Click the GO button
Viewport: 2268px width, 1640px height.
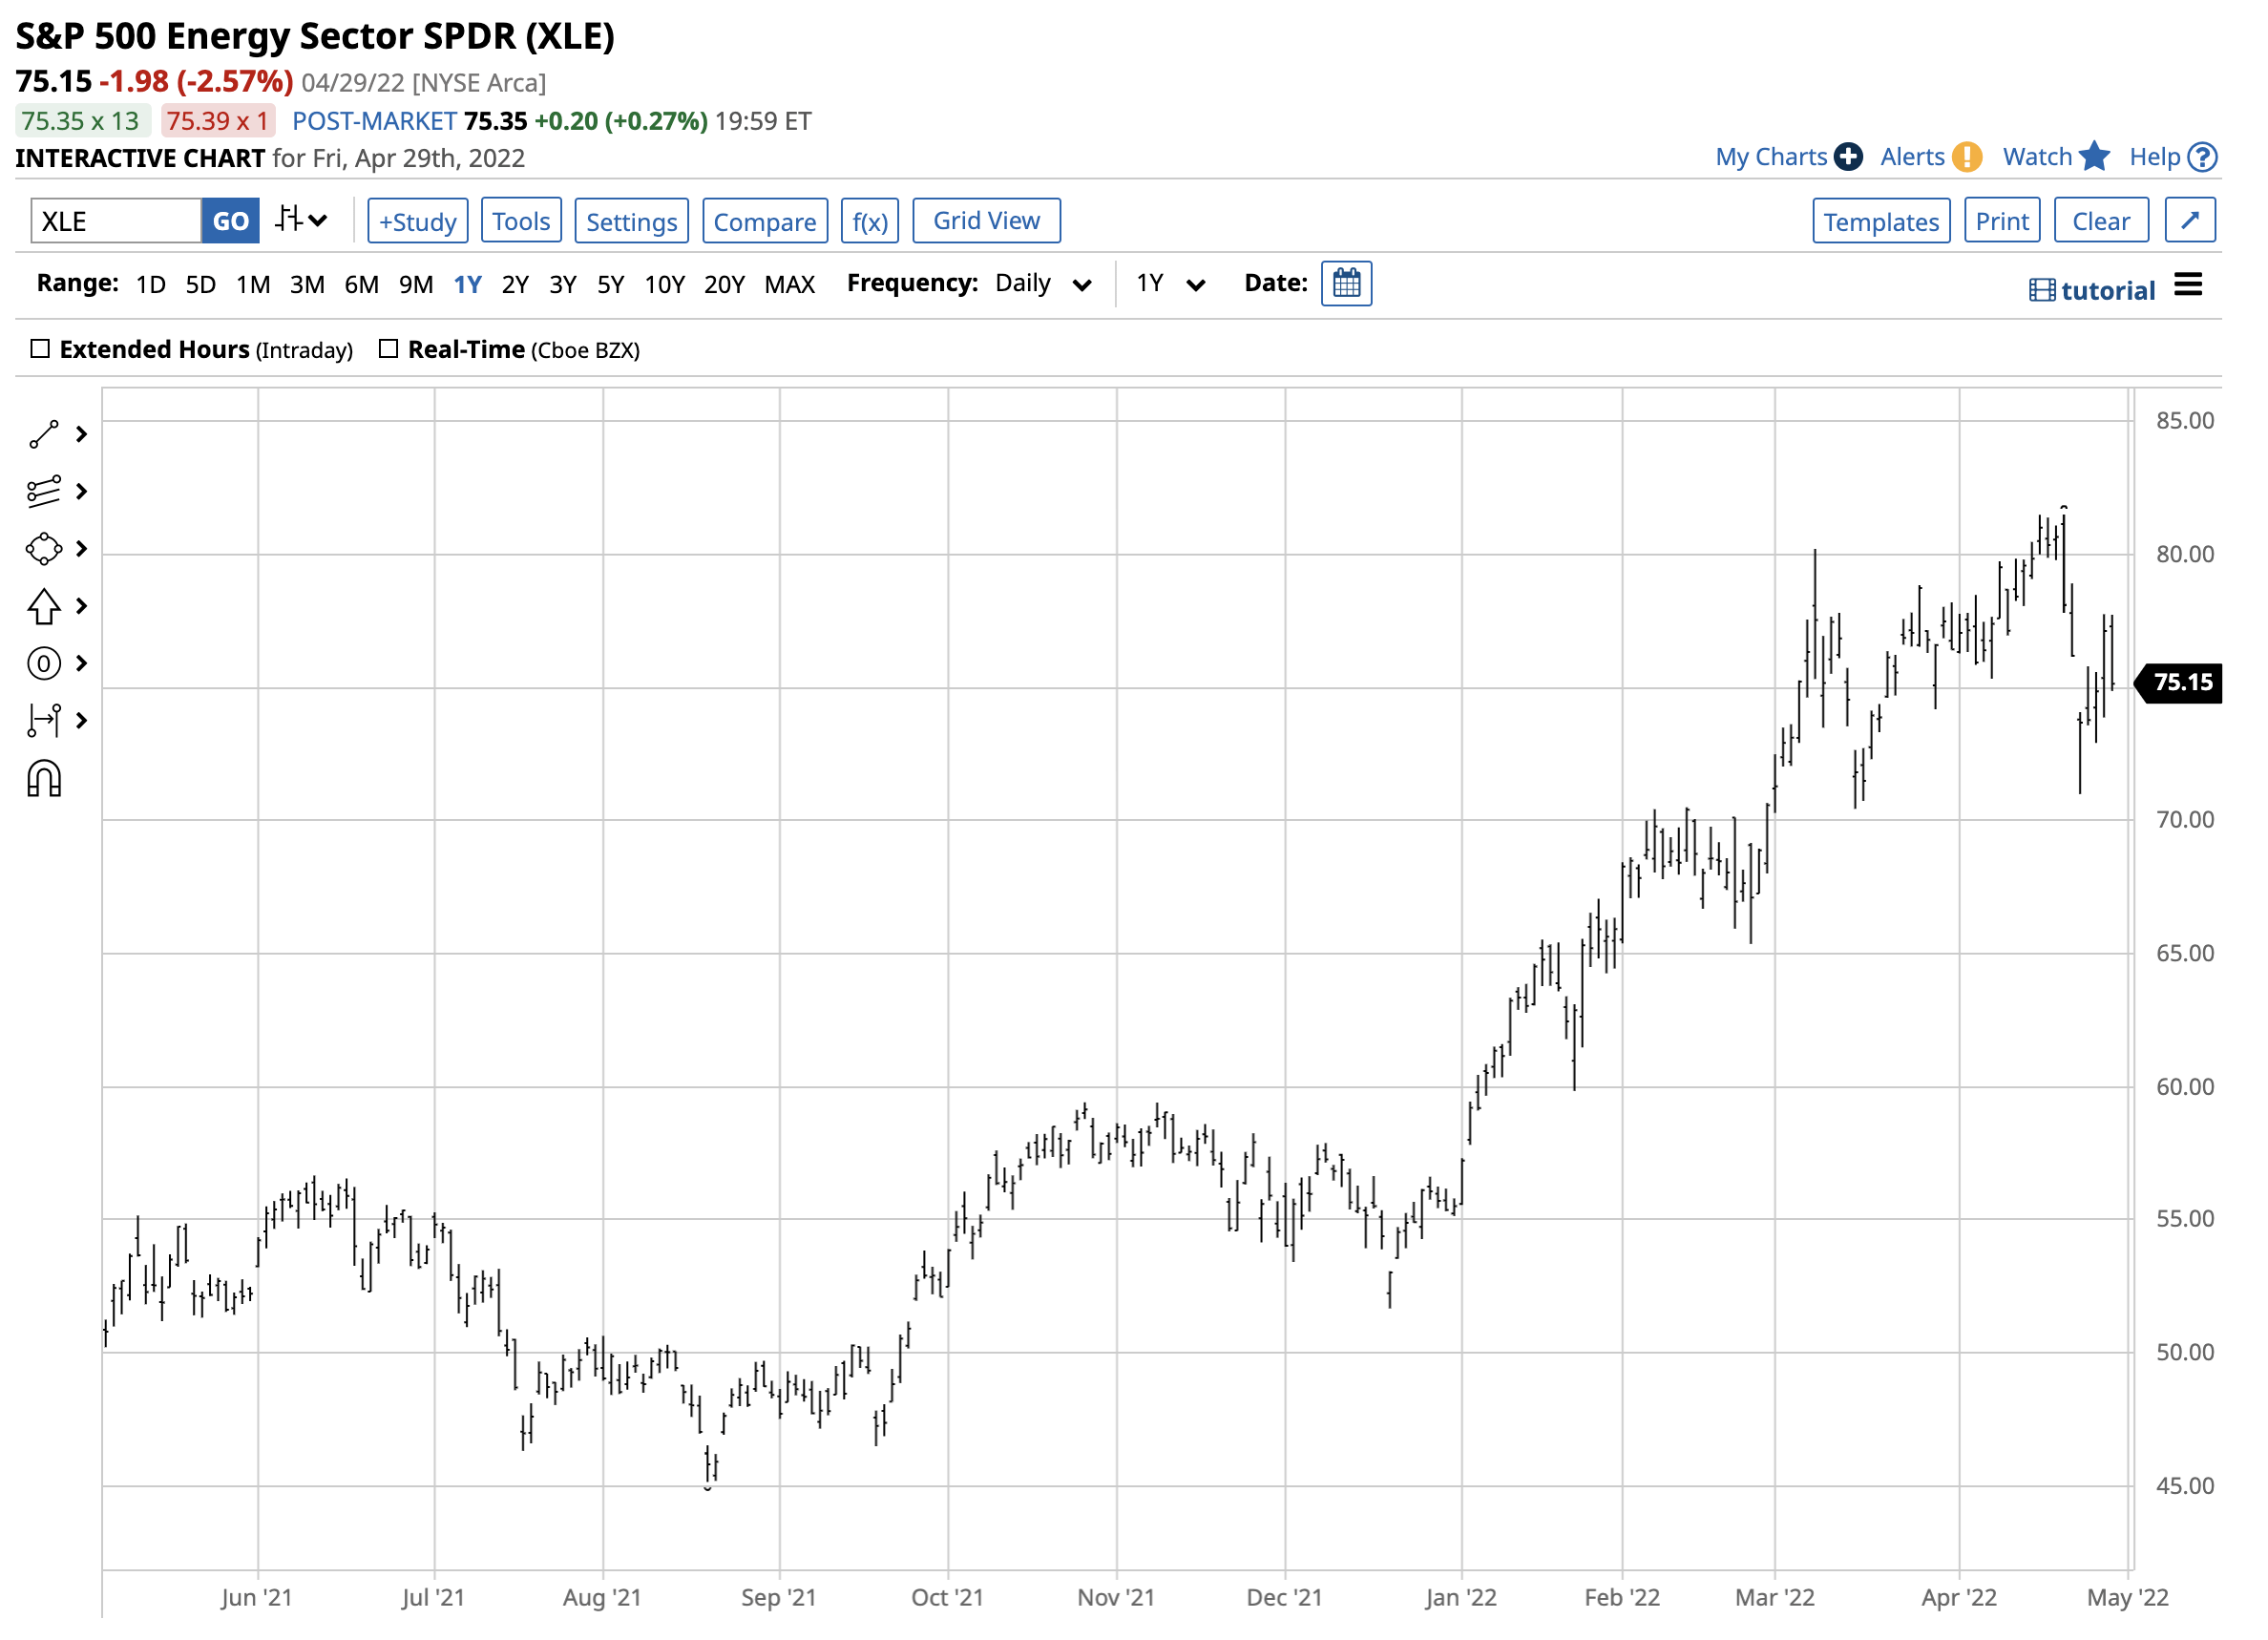click(x=231, y=221)
